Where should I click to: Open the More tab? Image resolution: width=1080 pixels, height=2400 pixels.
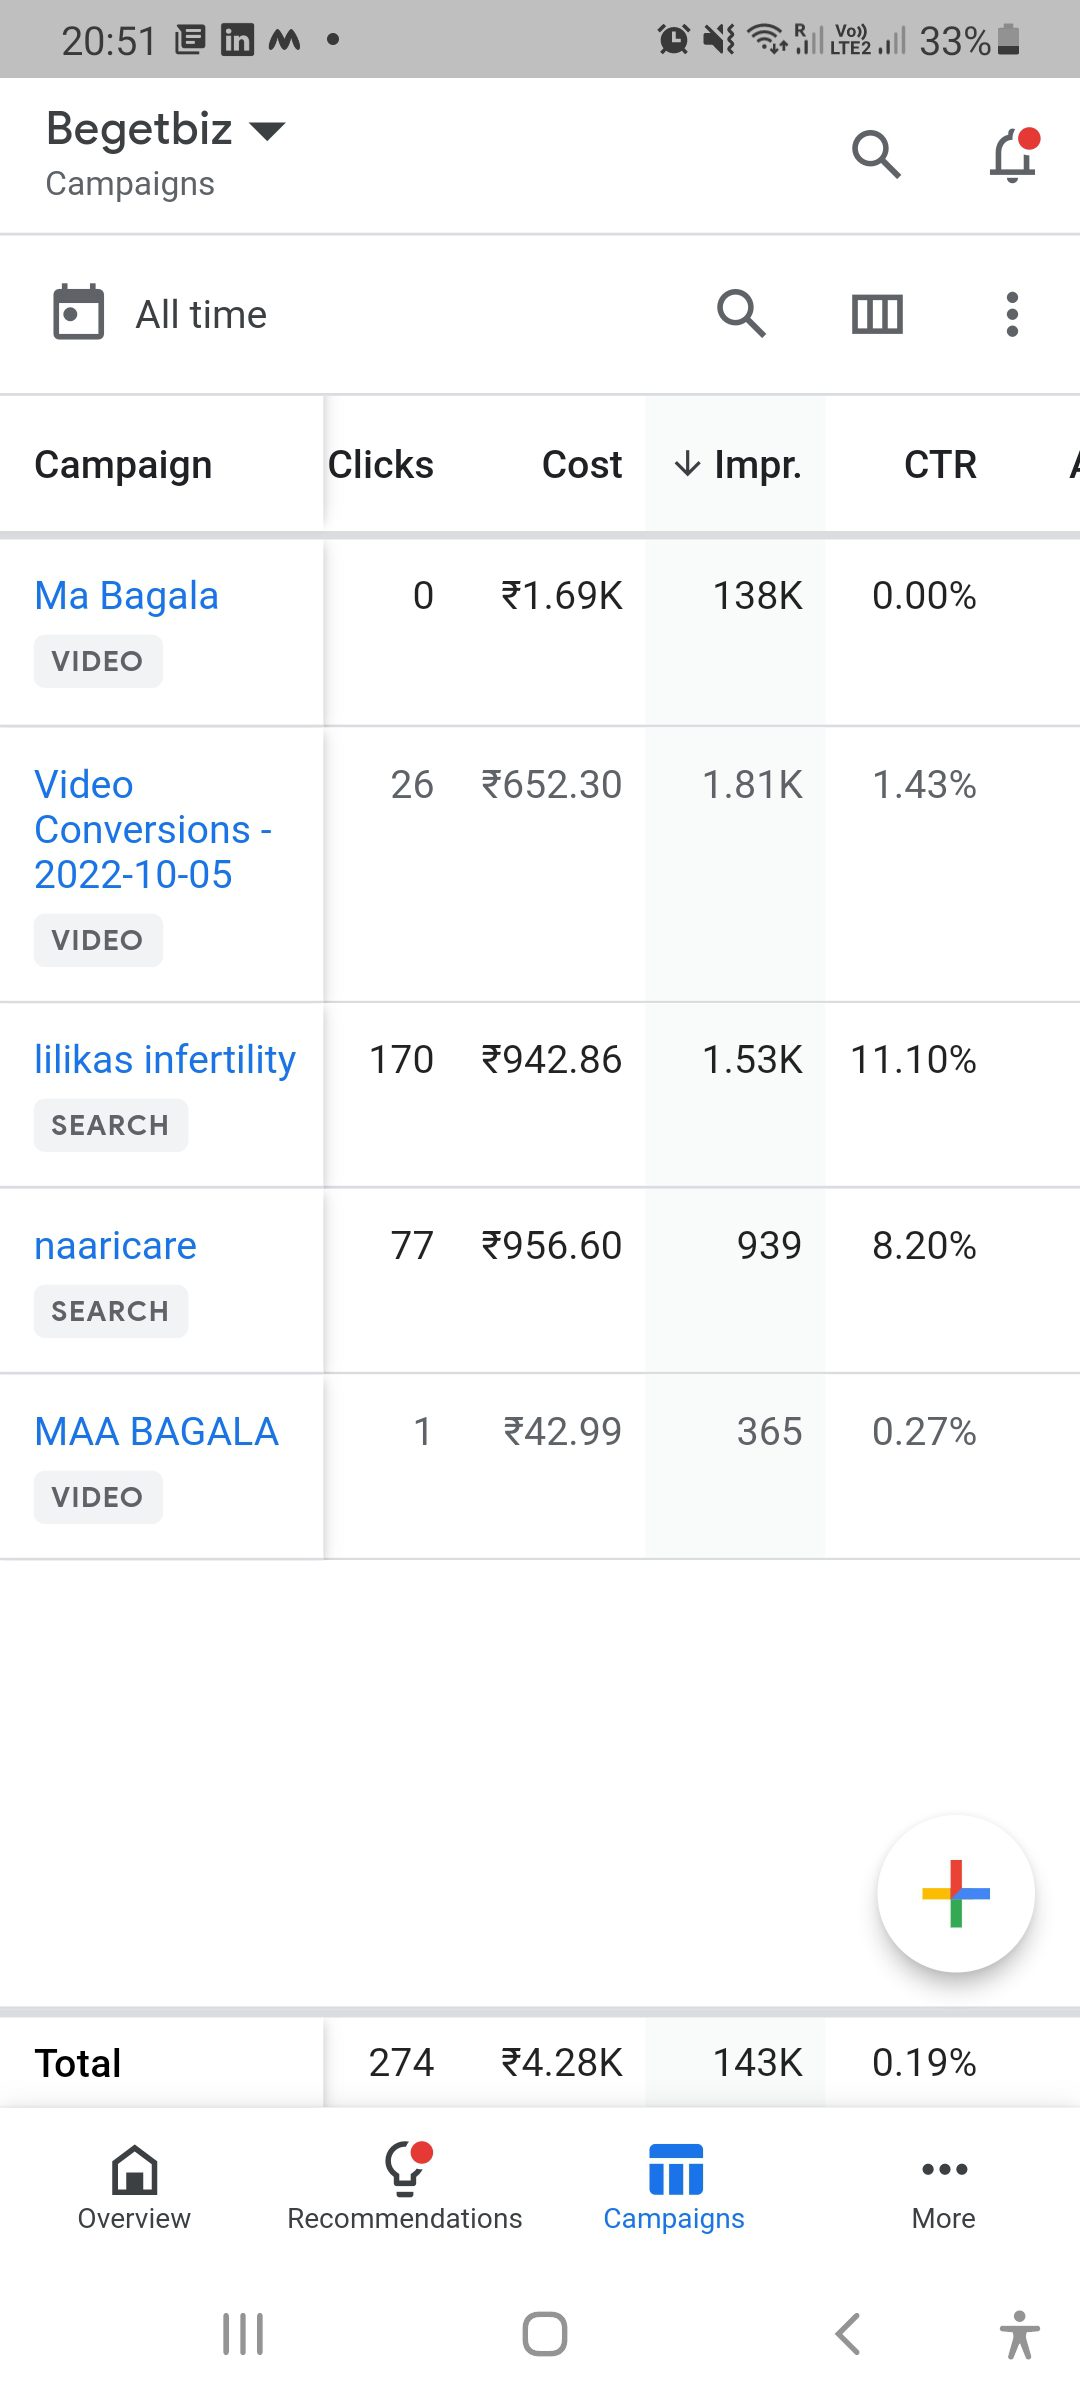coord(944,2189)
